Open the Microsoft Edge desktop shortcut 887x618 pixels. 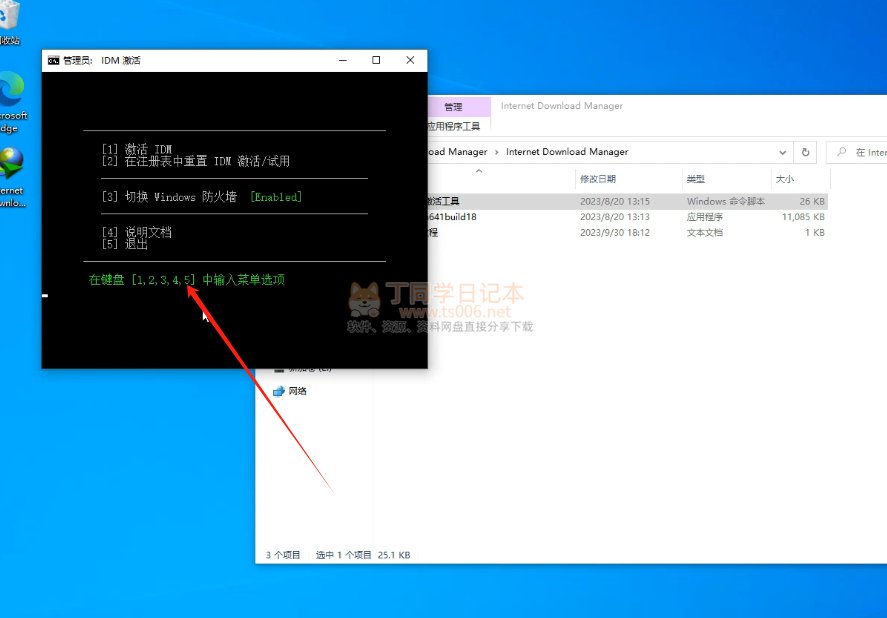point(12,102)
